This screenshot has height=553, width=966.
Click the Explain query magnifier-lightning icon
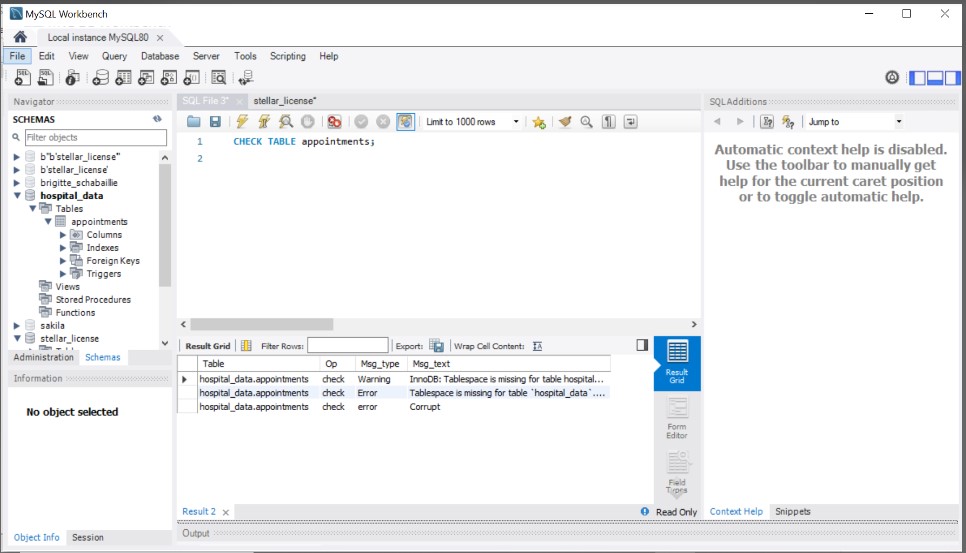(286, 122)
